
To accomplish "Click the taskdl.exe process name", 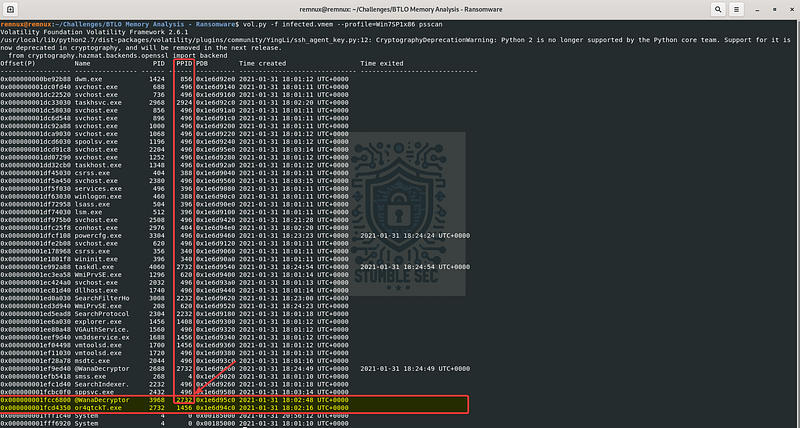I will 94,267.
